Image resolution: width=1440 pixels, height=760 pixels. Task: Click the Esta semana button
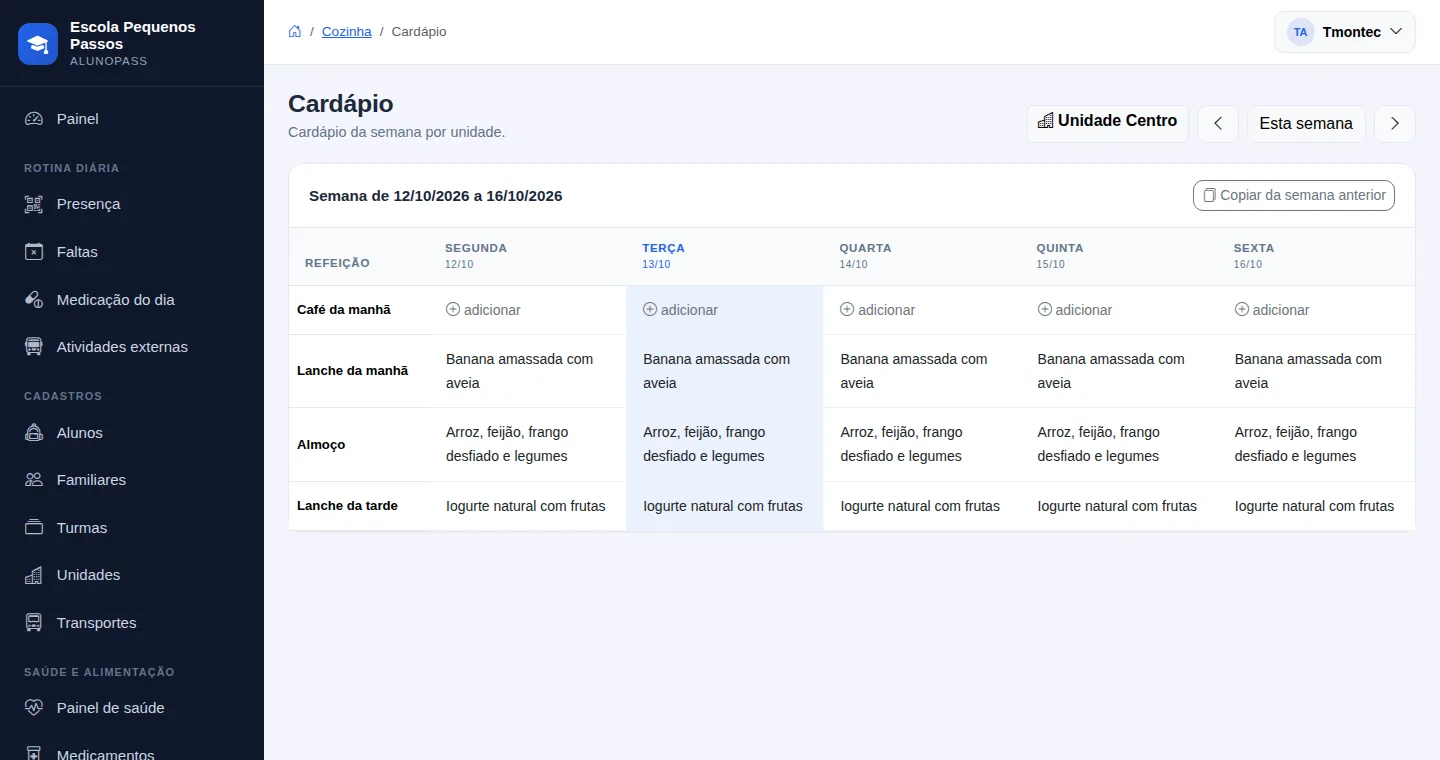(x=1306, y=124)
